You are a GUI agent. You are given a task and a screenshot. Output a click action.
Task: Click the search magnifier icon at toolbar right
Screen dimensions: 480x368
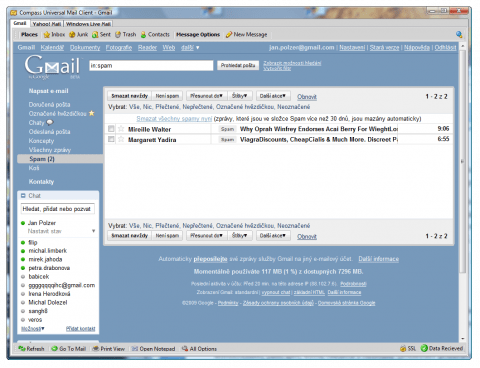pyautogui.click(x=459, y=34)
